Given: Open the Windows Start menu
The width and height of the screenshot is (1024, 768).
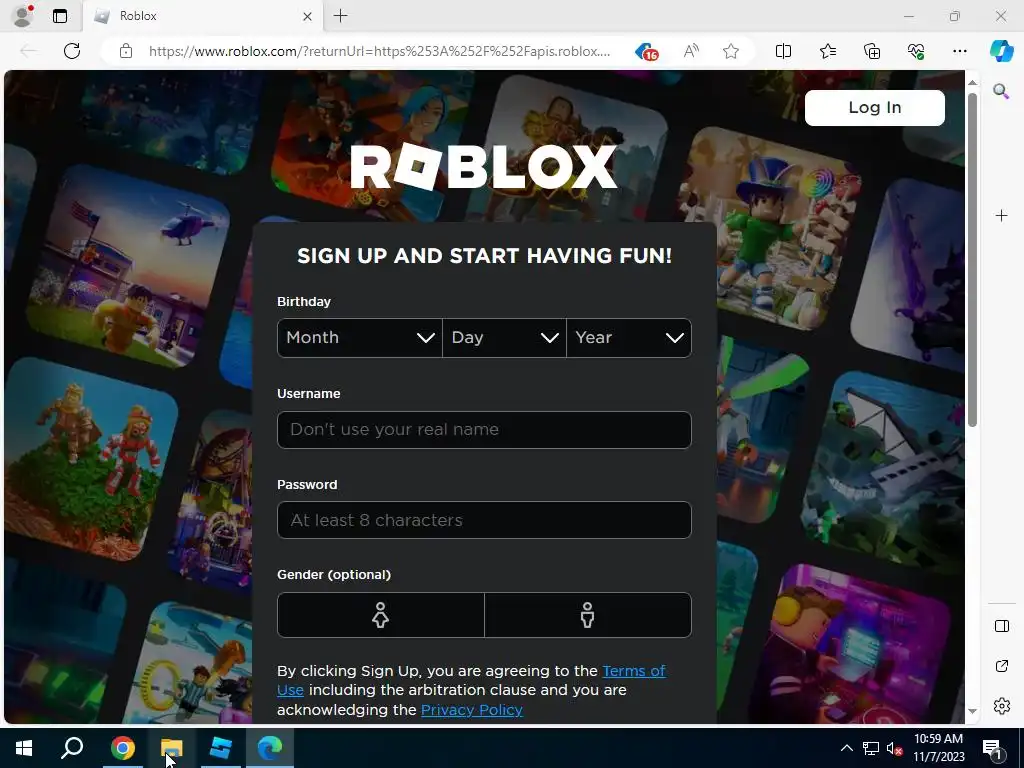Looking at the screenshot, I should point(24,748).
